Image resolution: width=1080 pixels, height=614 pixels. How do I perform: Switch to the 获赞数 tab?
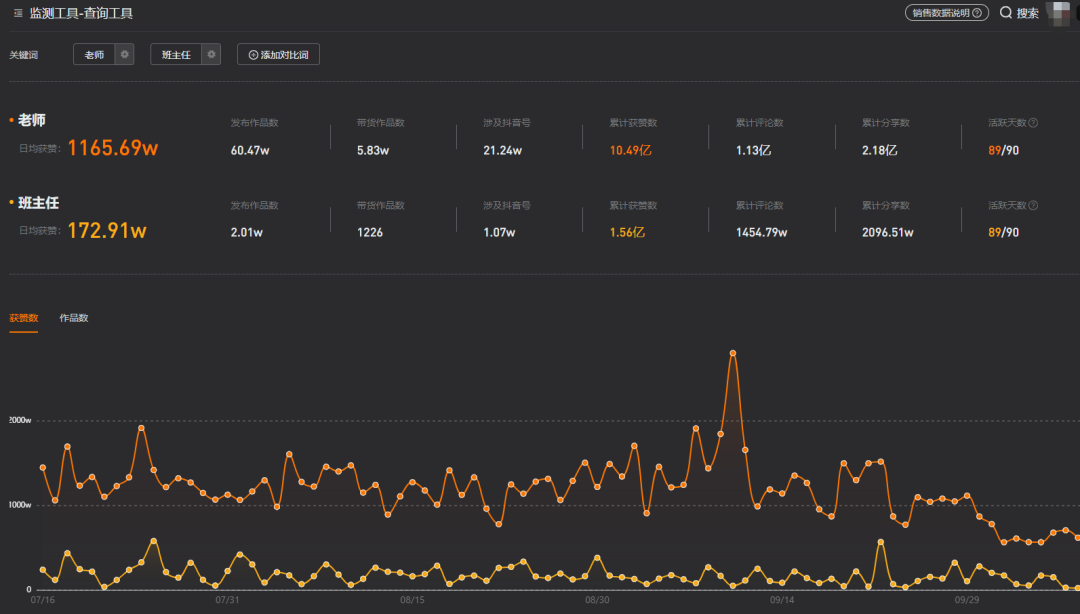point(24,318)
